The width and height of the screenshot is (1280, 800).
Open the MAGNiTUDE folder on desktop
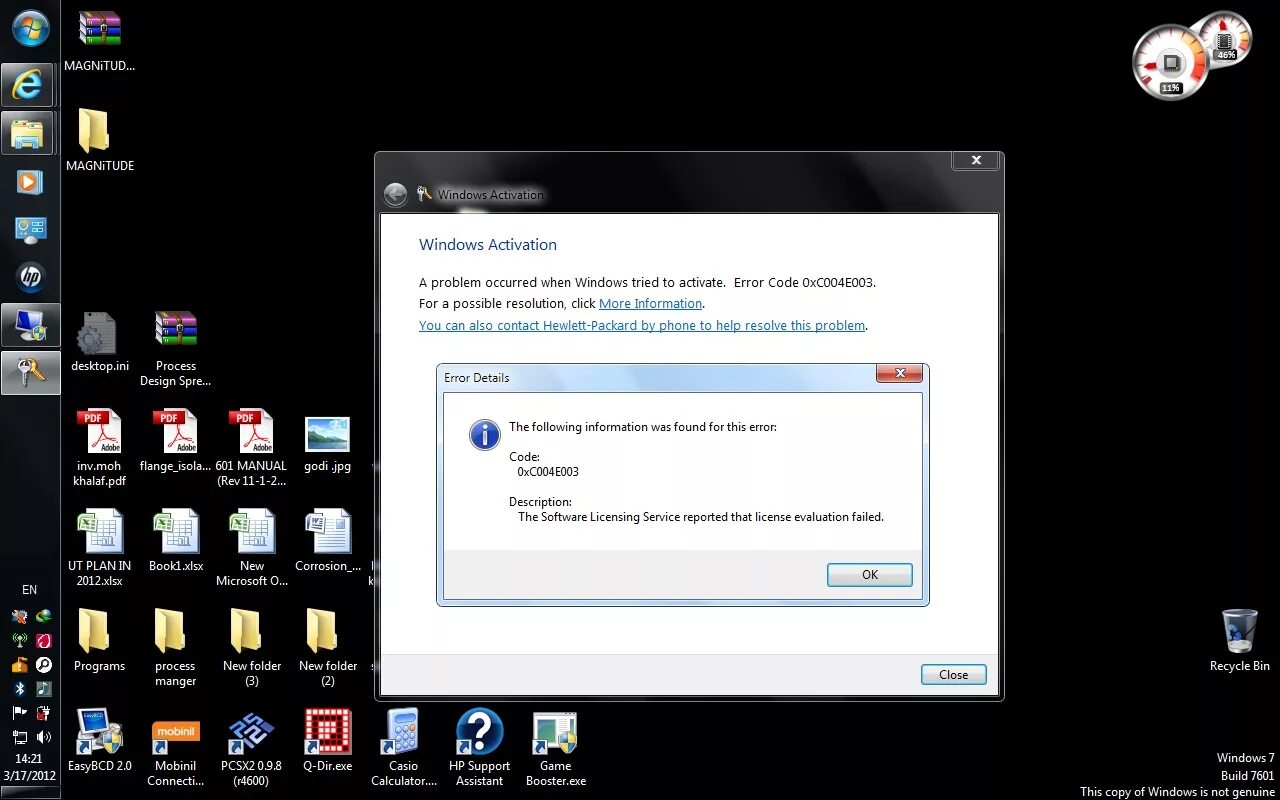tap(100, 140)
